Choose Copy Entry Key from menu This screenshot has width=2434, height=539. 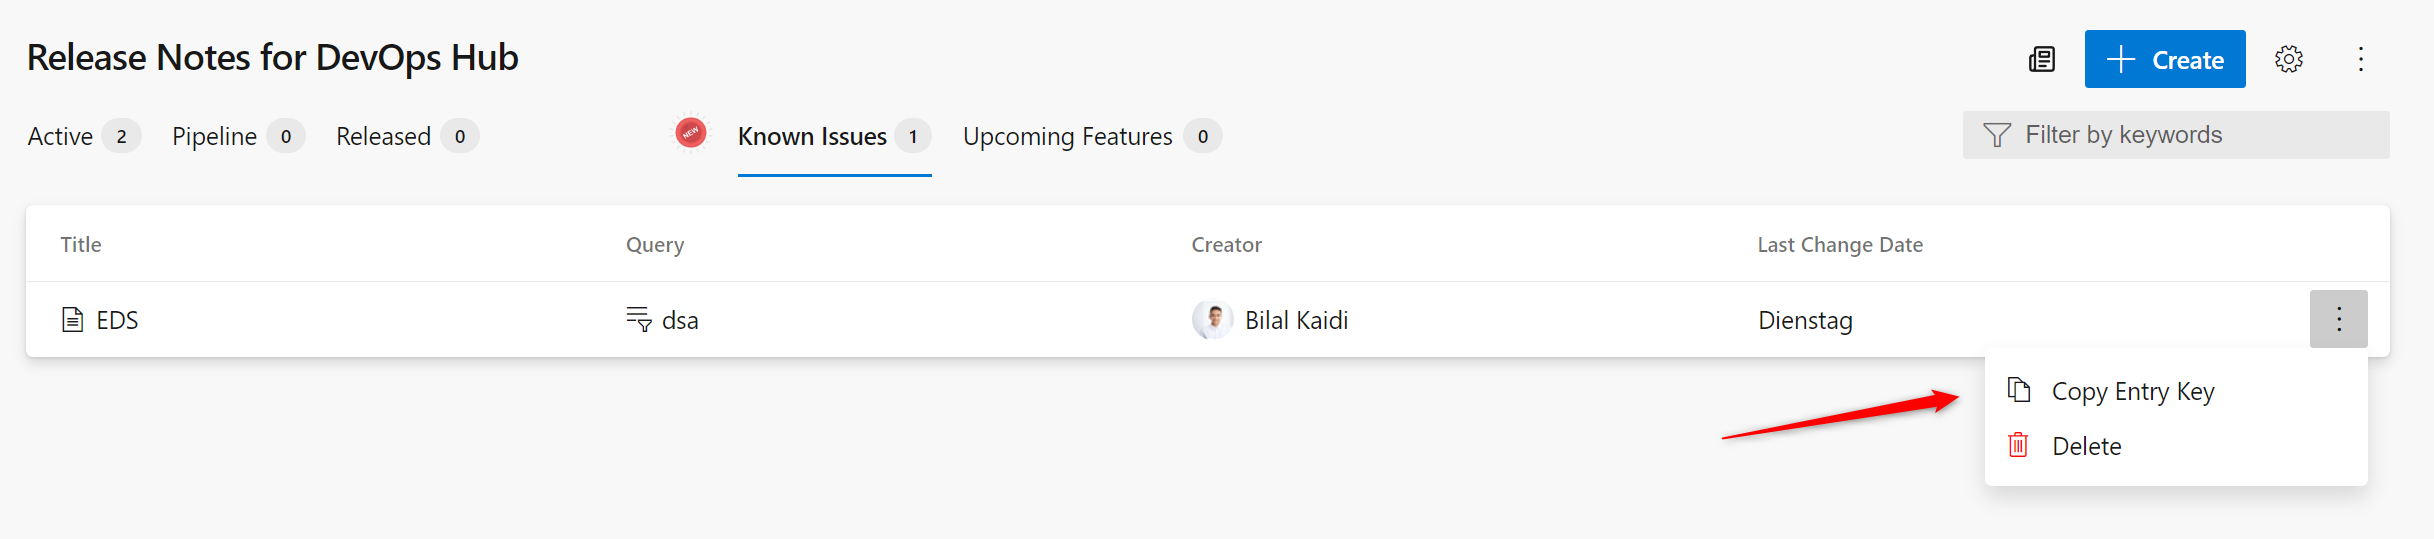pyautogui.click(x=2133, y=392)
